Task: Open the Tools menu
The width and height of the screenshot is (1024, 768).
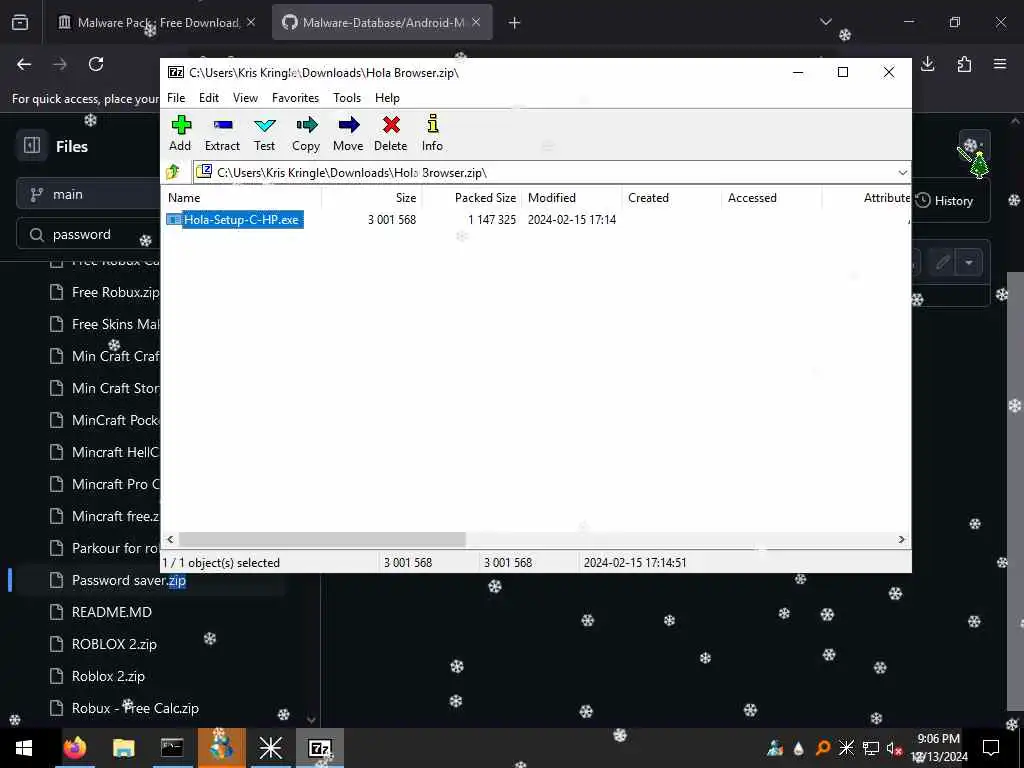Action: [x=347, y=98]
